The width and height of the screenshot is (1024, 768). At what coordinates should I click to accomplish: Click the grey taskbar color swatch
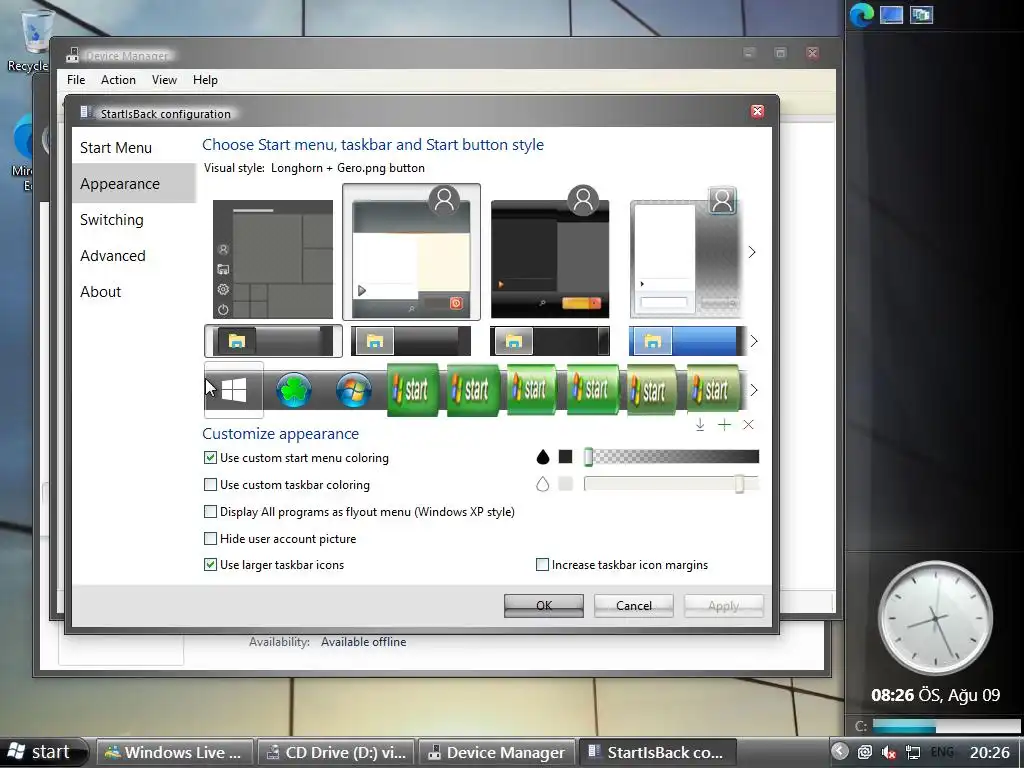click(566, 484)
